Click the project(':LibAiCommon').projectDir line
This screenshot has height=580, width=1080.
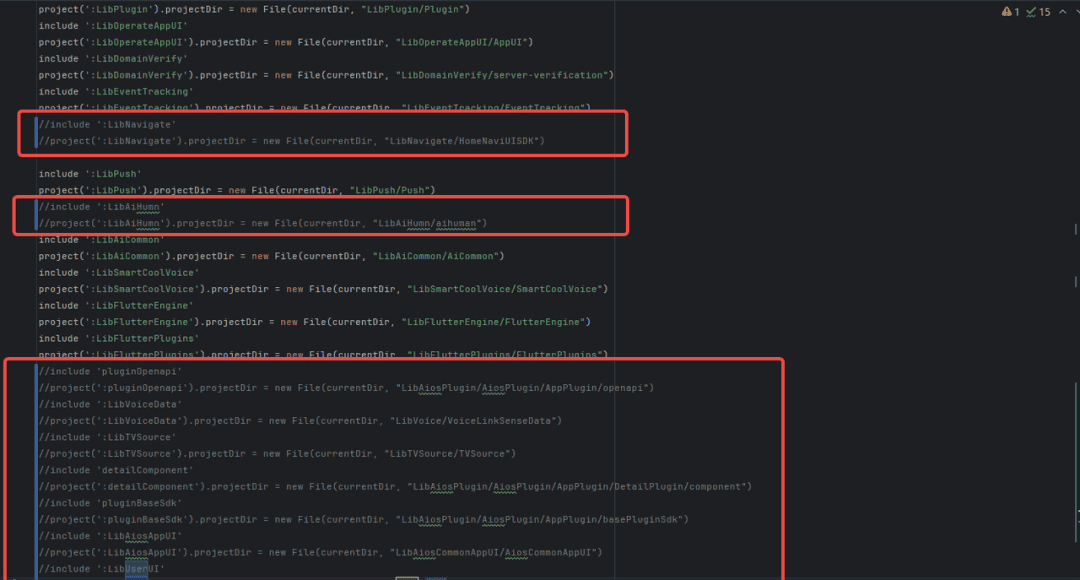[x=271, y=256]
